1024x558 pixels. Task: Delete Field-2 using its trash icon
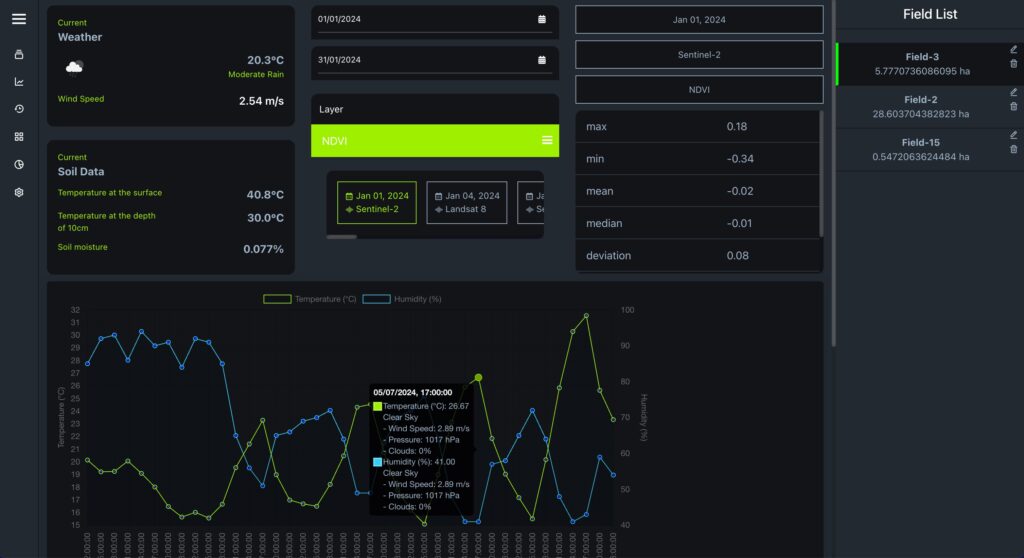[1013, 106]
